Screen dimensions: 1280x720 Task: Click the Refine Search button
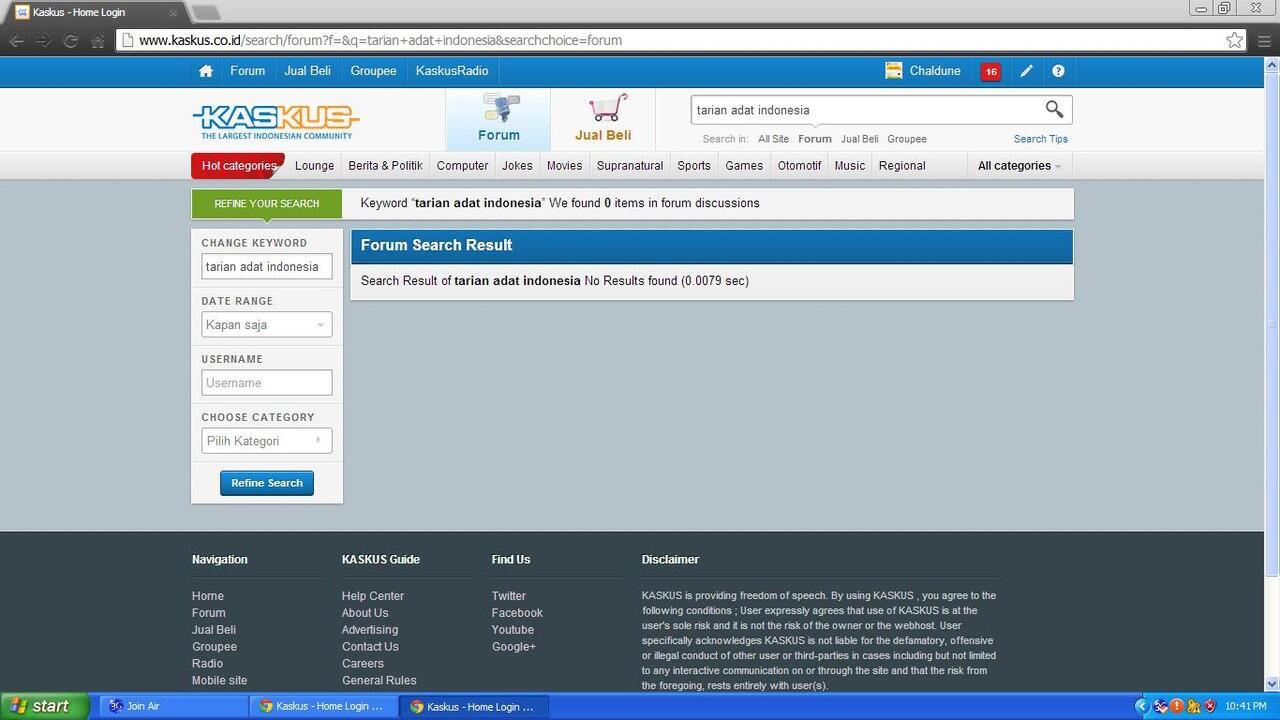pyautogui.click(x=267, y=483)
